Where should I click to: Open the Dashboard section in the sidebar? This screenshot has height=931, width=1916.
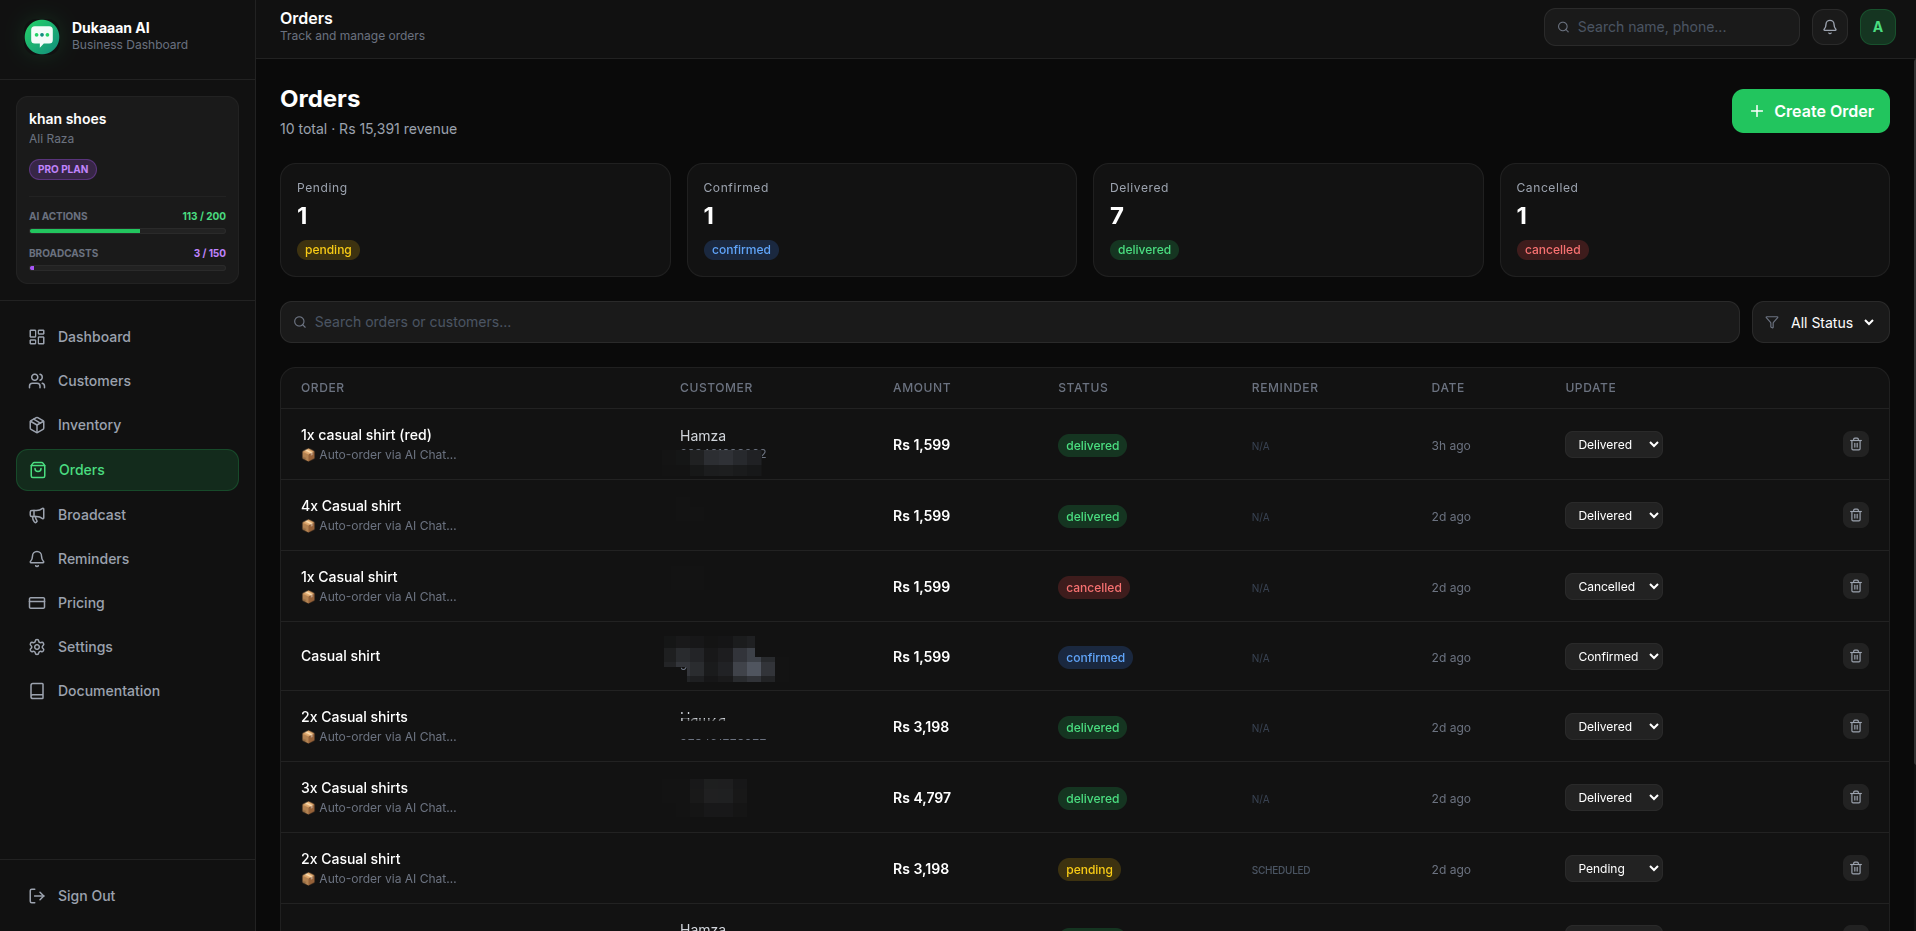94,337
